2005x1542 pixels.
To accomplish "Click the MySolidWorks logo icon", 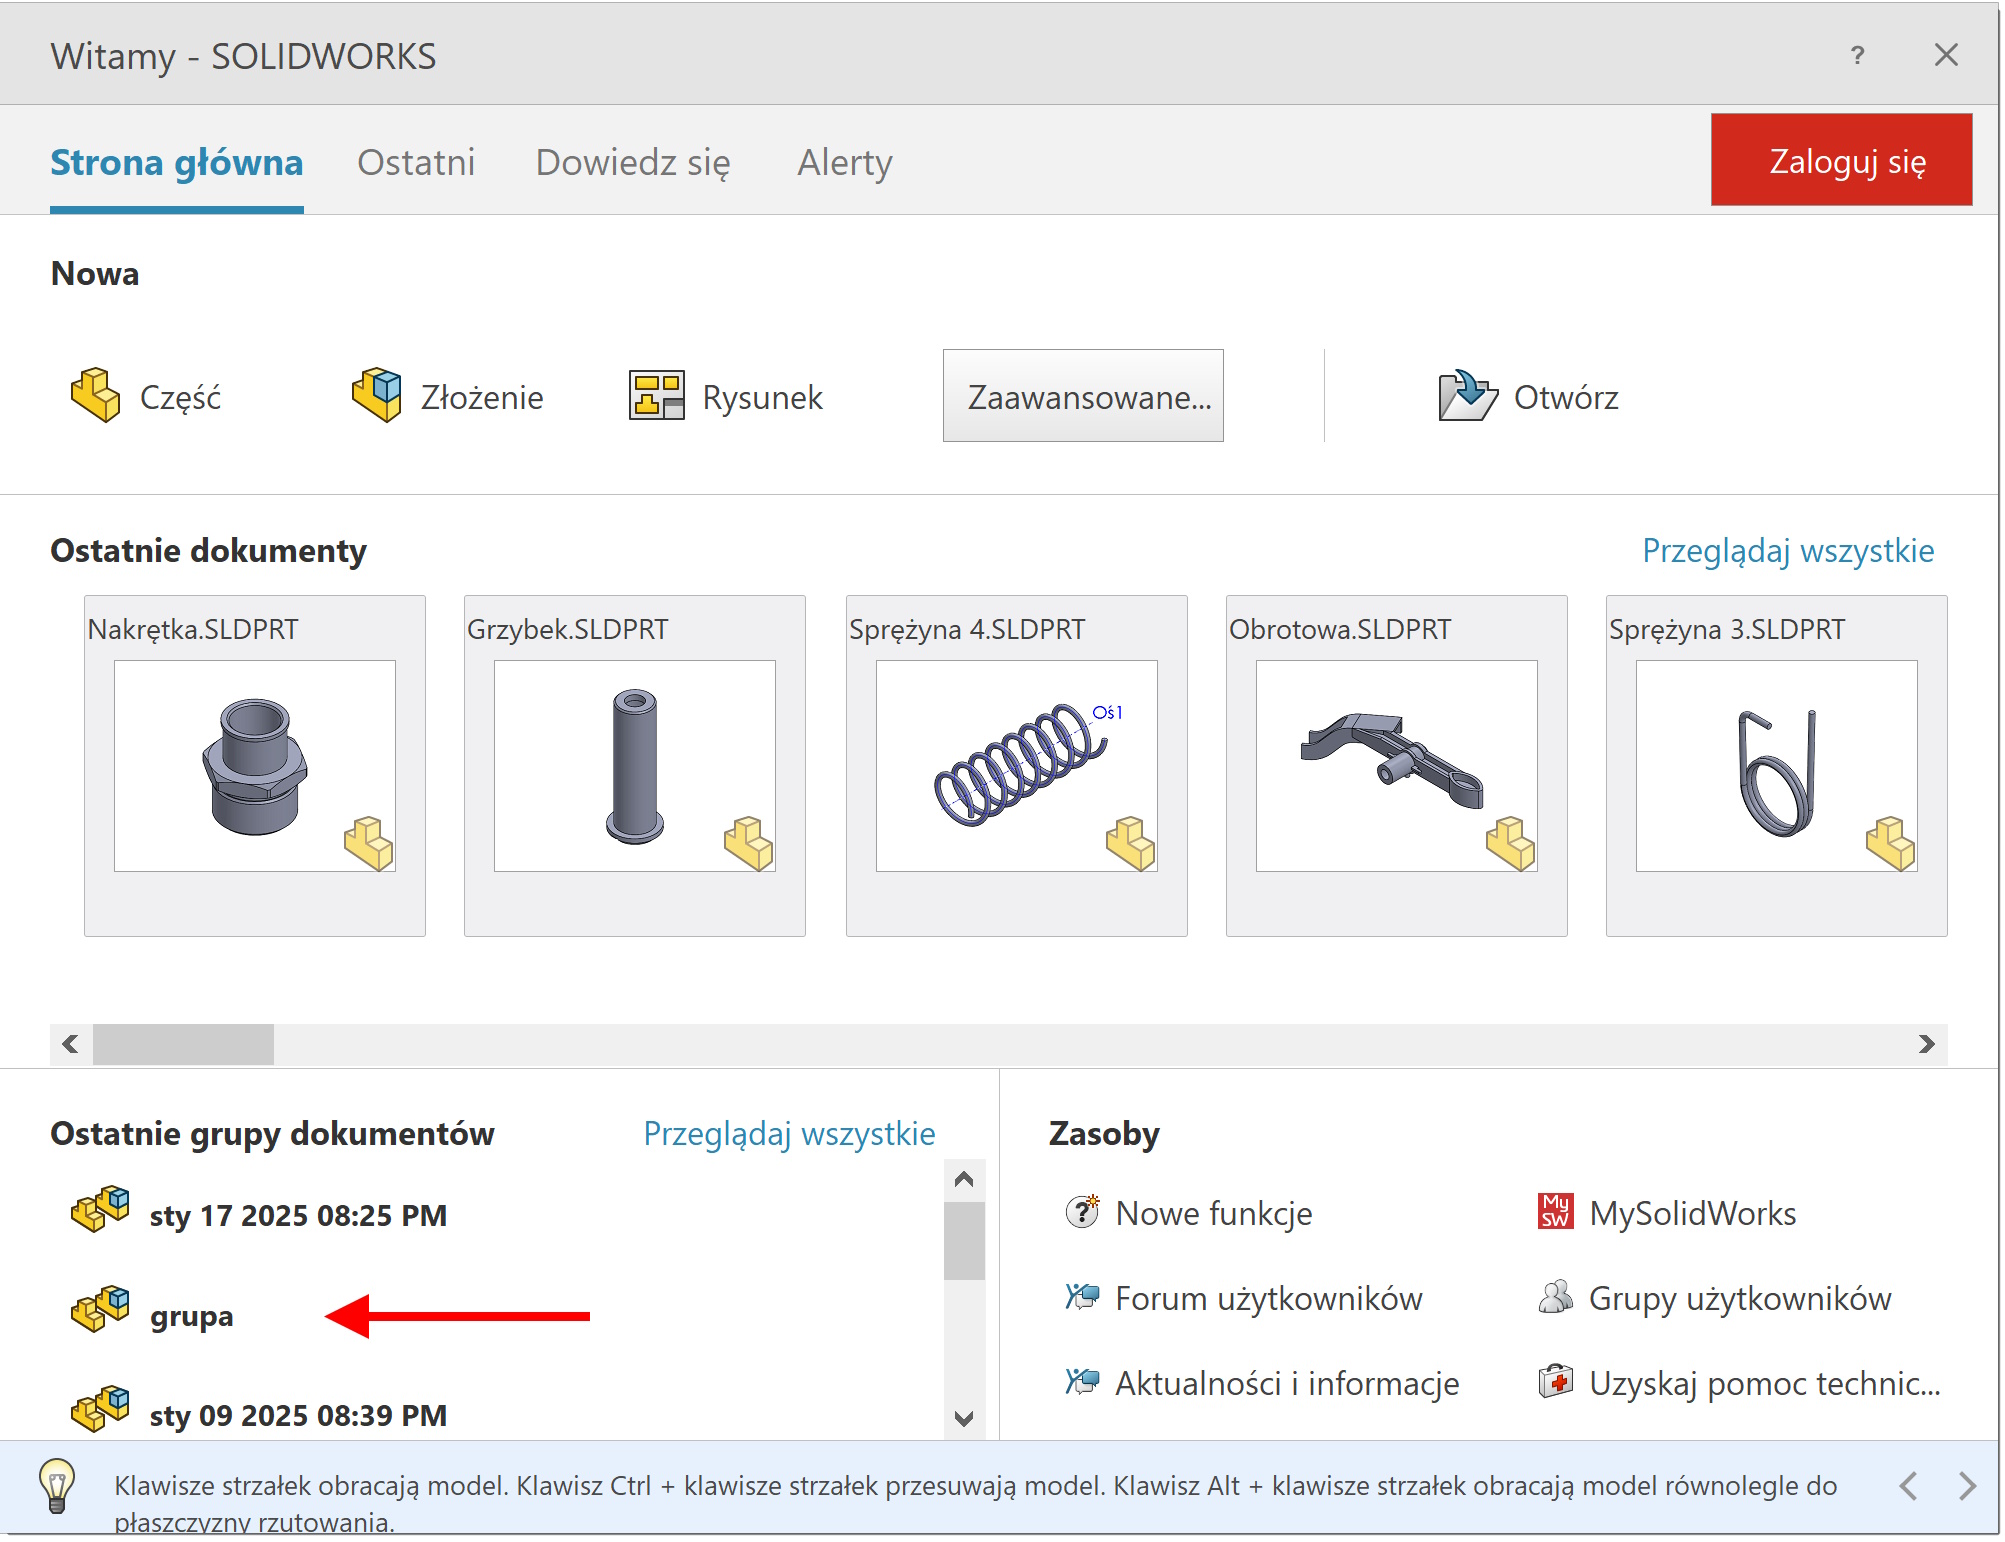I will (x=1555, y=1213).
